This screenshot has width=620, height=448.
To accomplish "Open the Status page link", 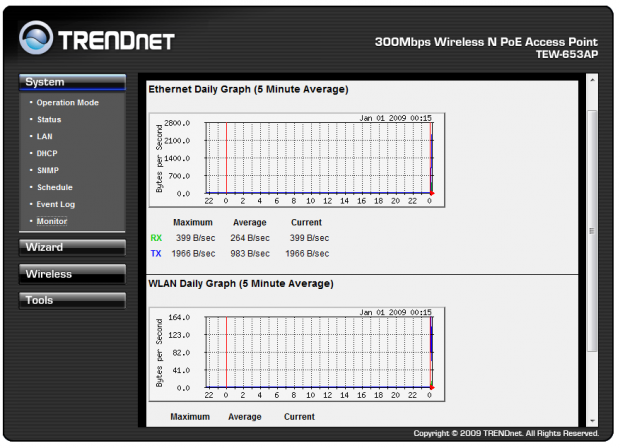I will pyautogui.click(x=49, y=119).
